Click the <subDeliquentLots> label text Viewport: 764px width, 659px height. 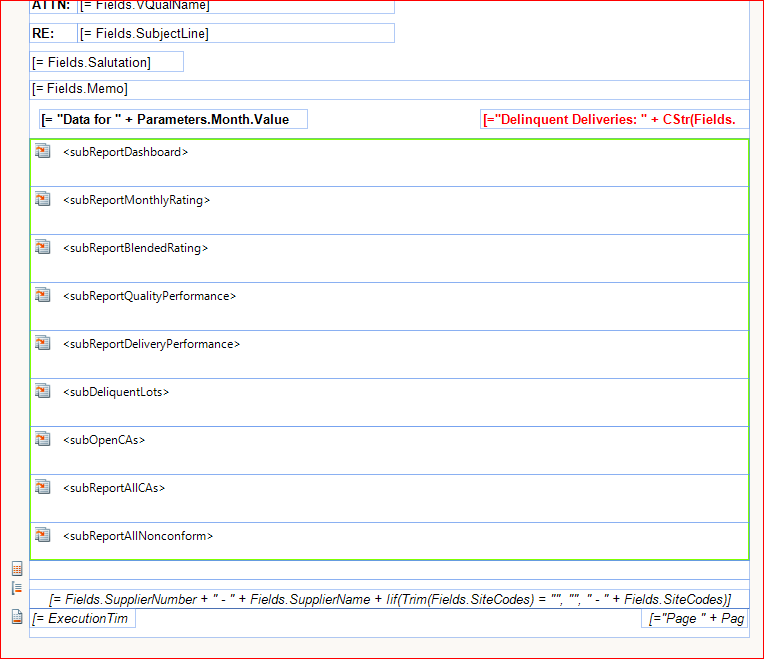[x=116, y=392]
